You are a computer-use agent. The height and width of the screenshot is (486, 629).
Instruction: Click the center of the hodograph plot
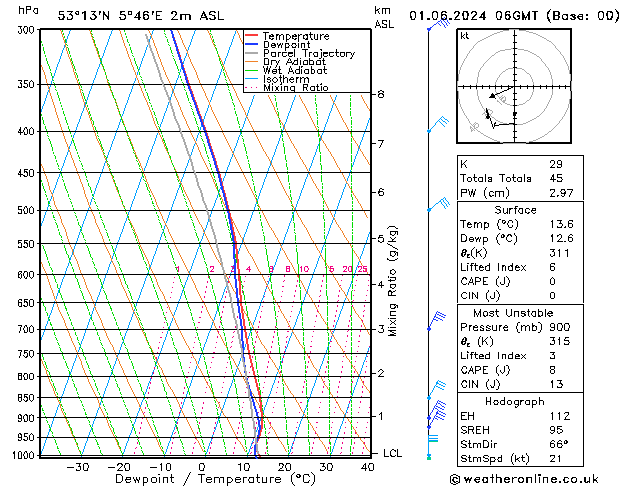(514, 86)
